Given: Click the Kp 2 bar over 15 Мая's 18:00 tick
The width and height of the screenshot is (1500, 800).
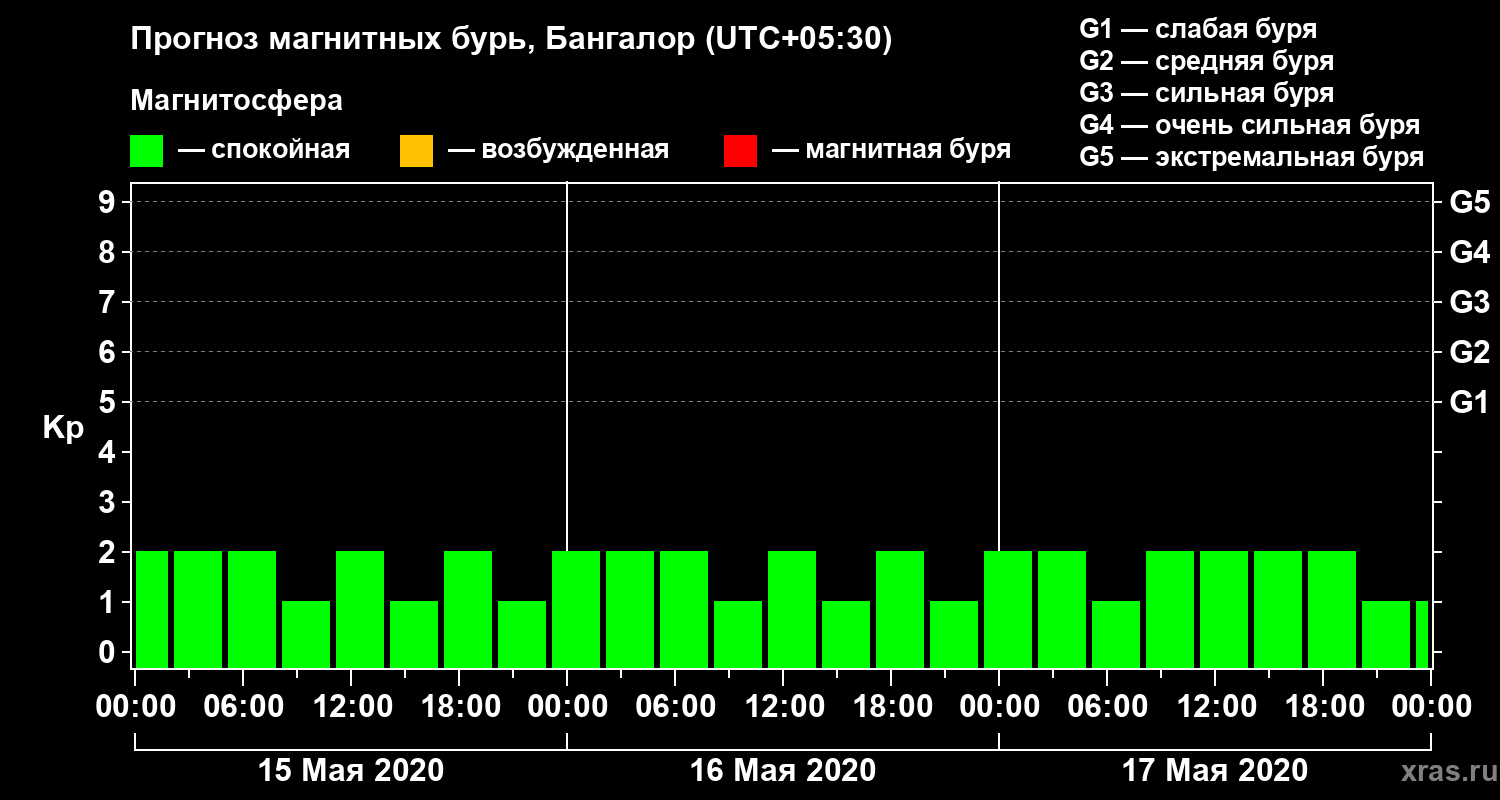Looking at the screenshot, I should coord(468,609).
